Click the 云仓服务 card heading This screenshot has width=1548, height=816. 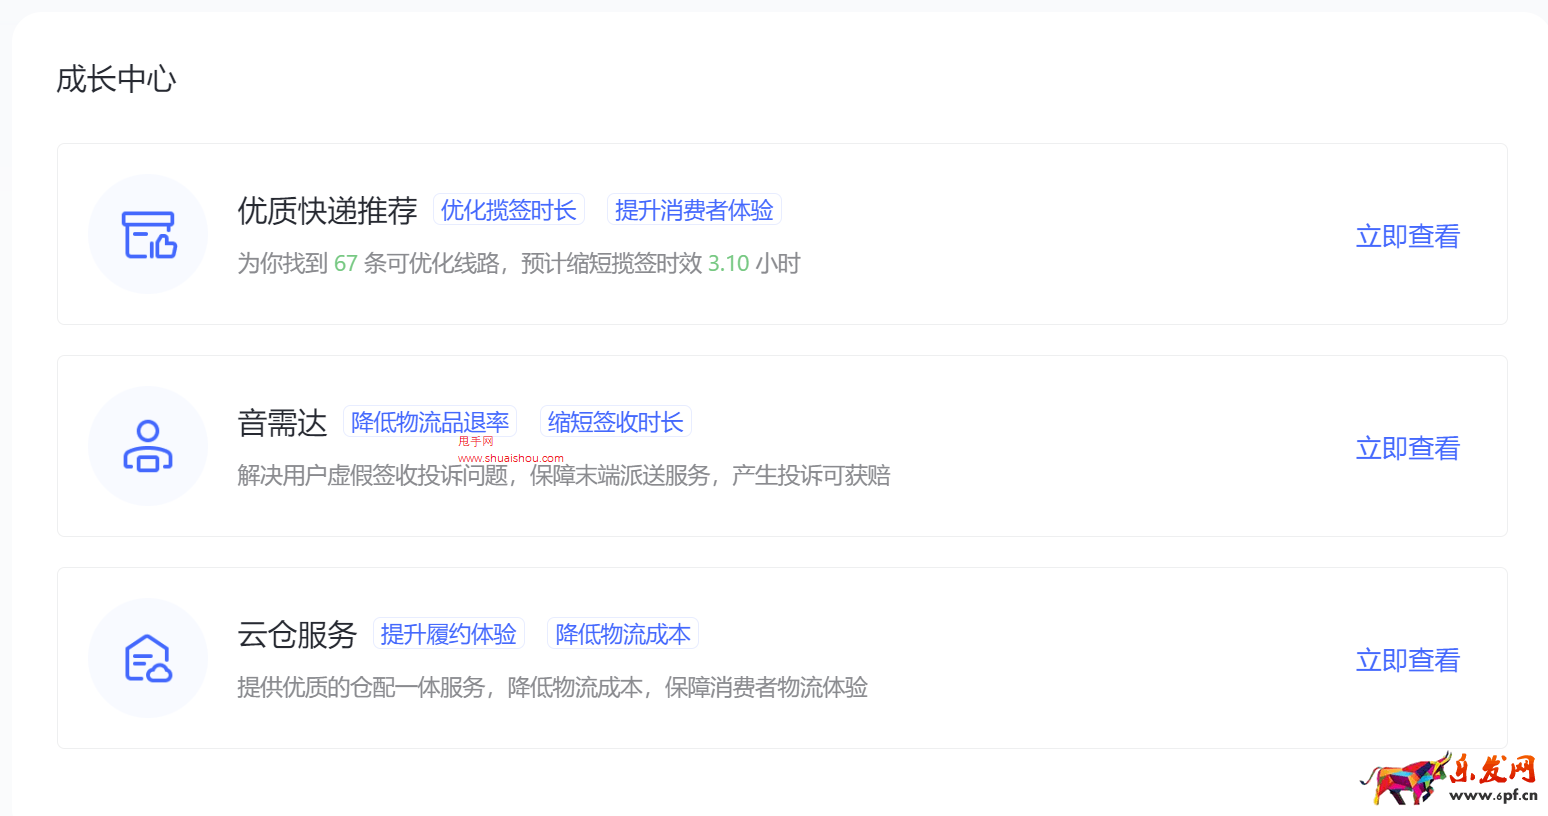296,633
